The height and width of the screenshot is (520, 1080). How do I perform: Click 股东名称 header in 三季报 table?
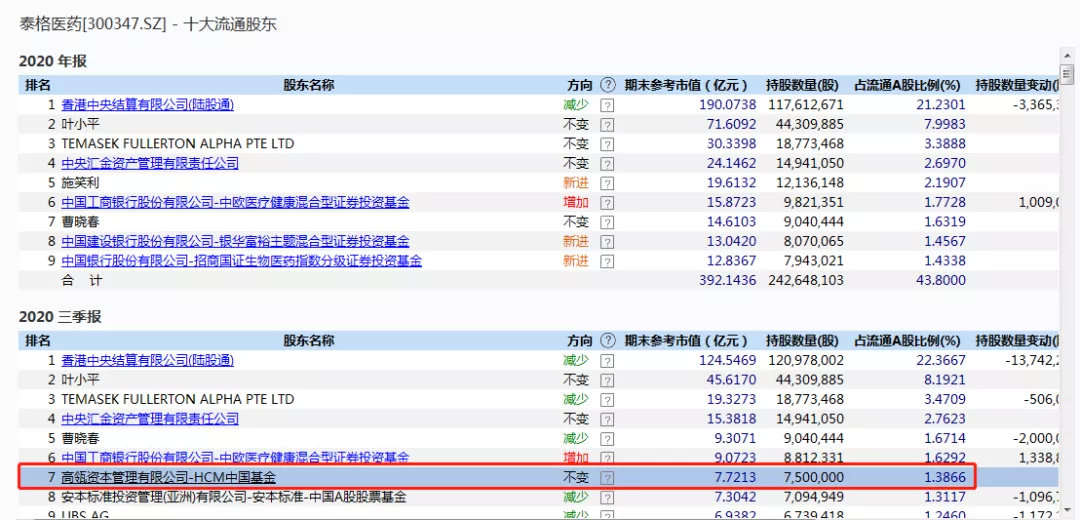coord(309,340)
